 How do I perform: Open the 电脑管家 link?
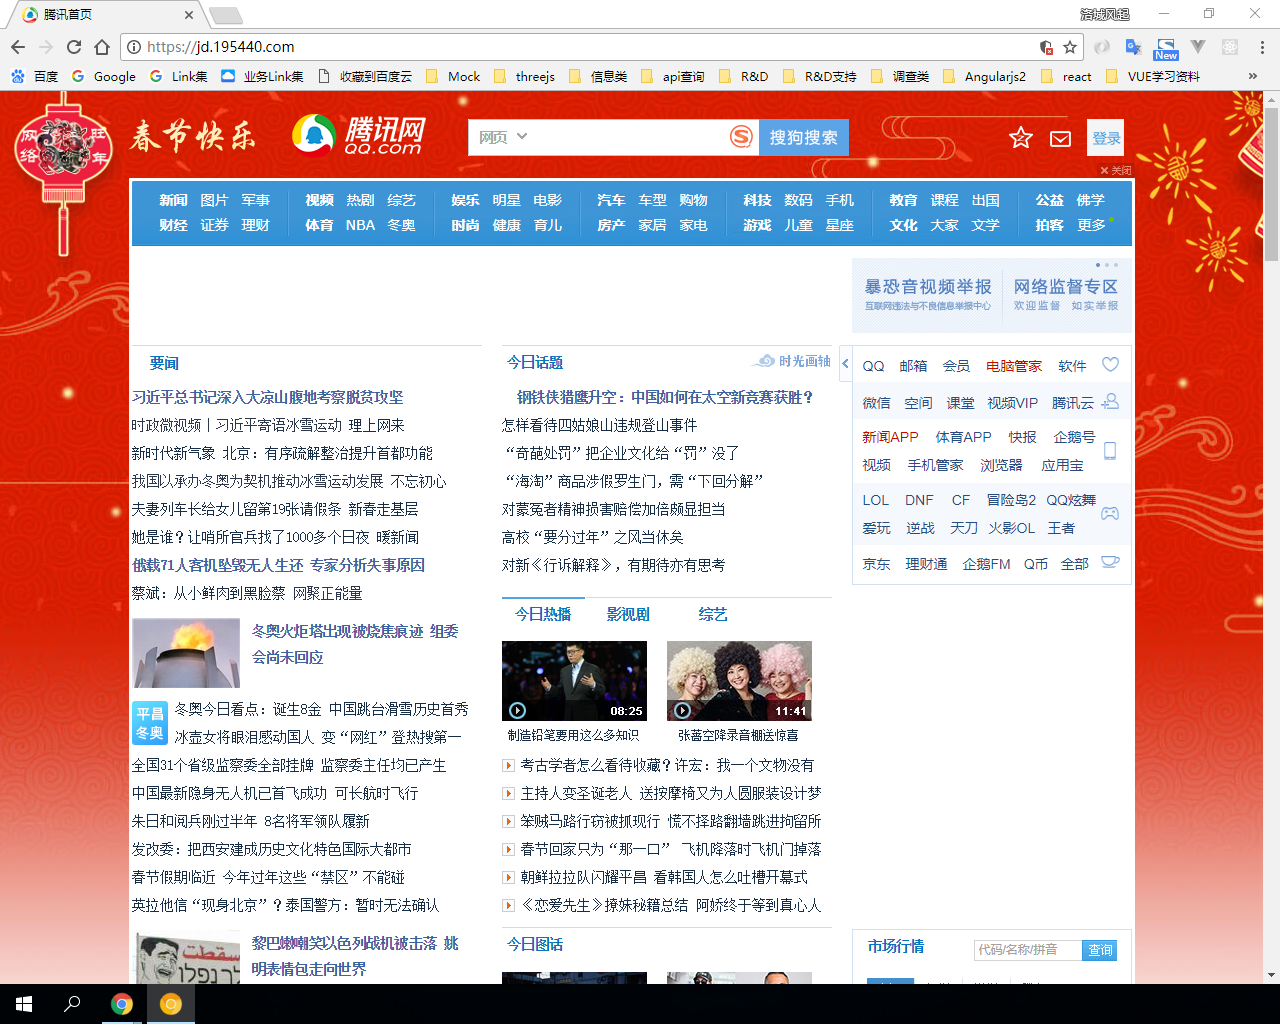1014,366
